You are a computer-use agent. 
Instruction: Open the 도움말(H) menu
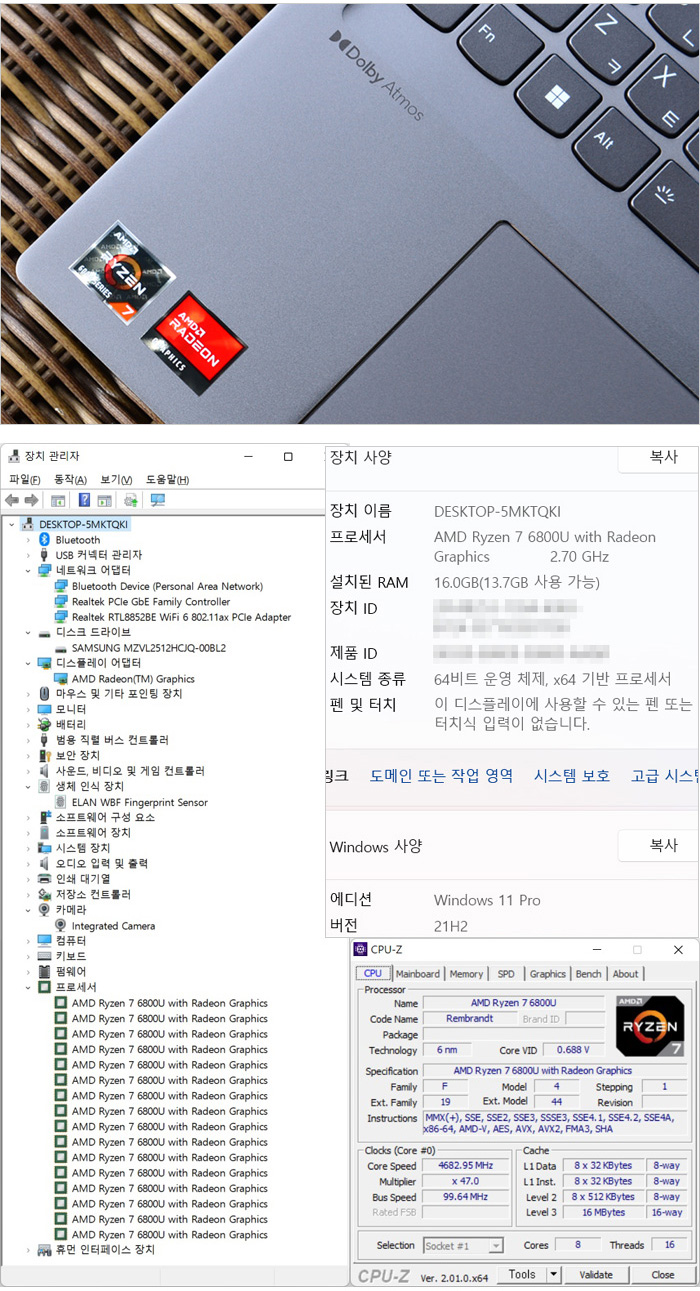(x=167, y=480)
